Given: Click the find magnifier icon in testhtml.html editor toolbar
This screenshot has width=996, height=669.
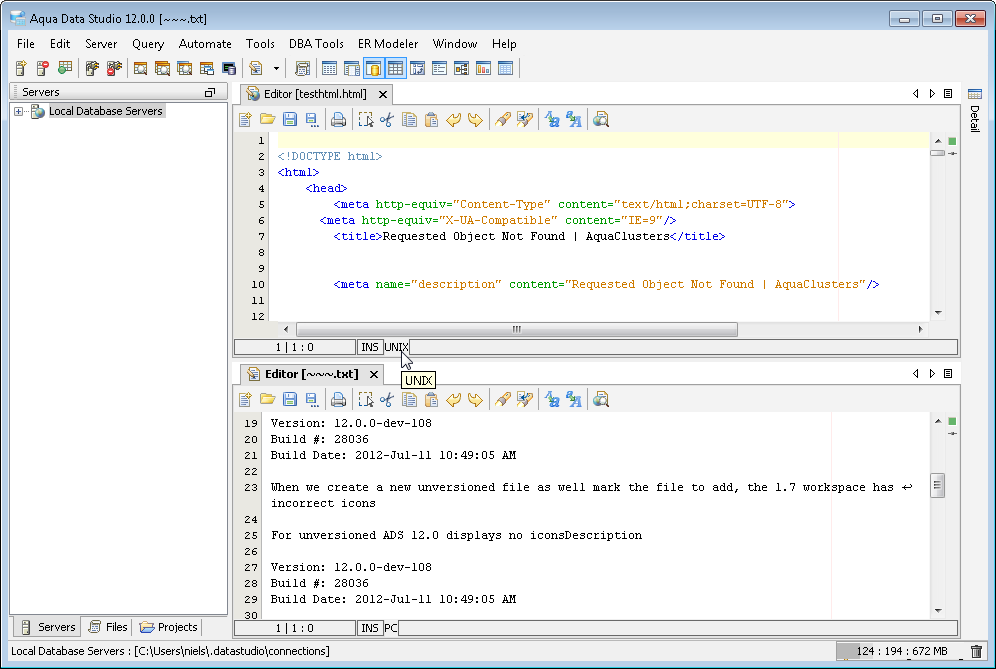Looking at the screenshot, I should click(x=601, y=120).
